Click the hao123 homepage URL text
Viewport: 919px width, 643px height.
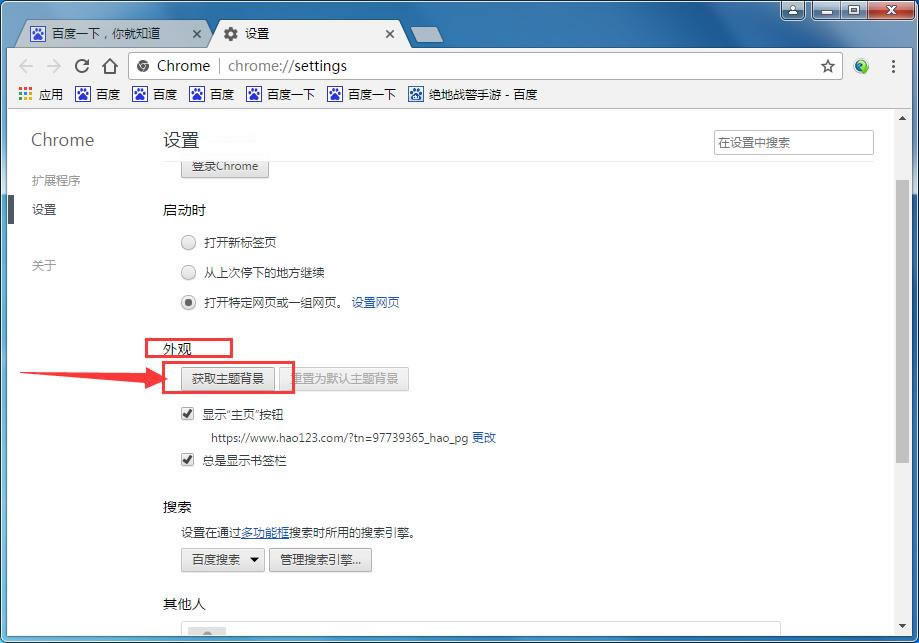point(339,438)
